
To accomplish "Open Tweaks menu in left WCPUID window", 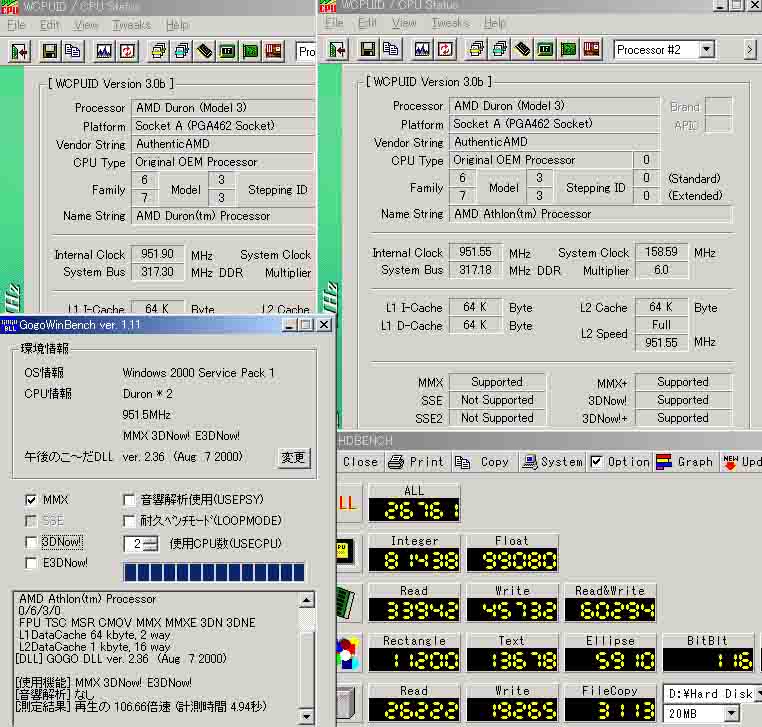I will pyautogui.click(x=132, y=25).
